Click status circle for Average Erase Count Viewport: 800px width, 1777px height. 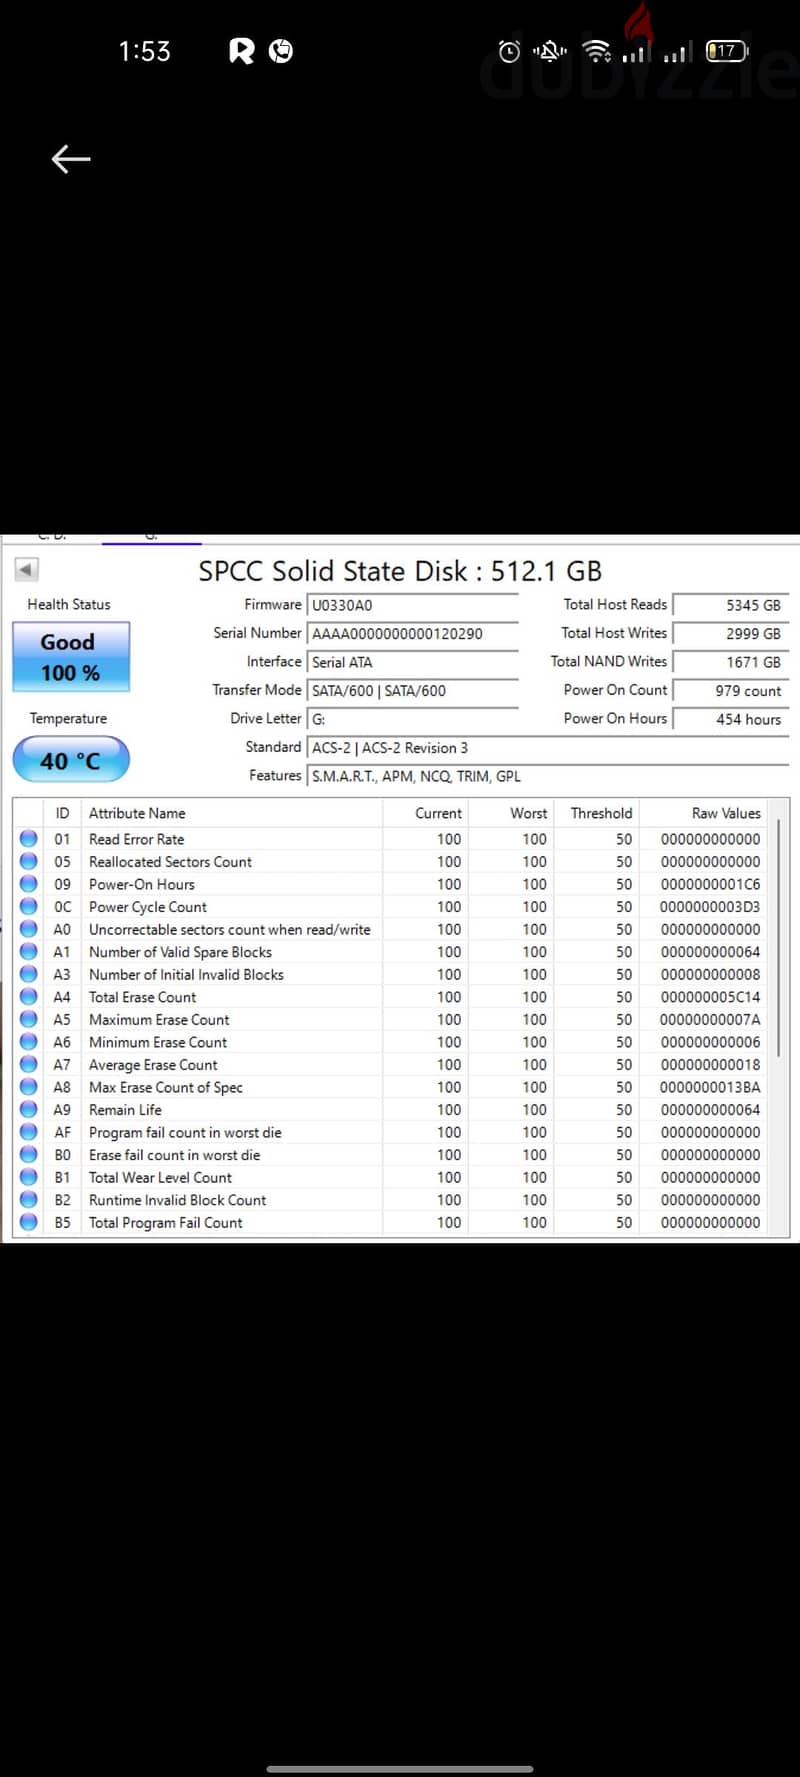pos(29,1065)
